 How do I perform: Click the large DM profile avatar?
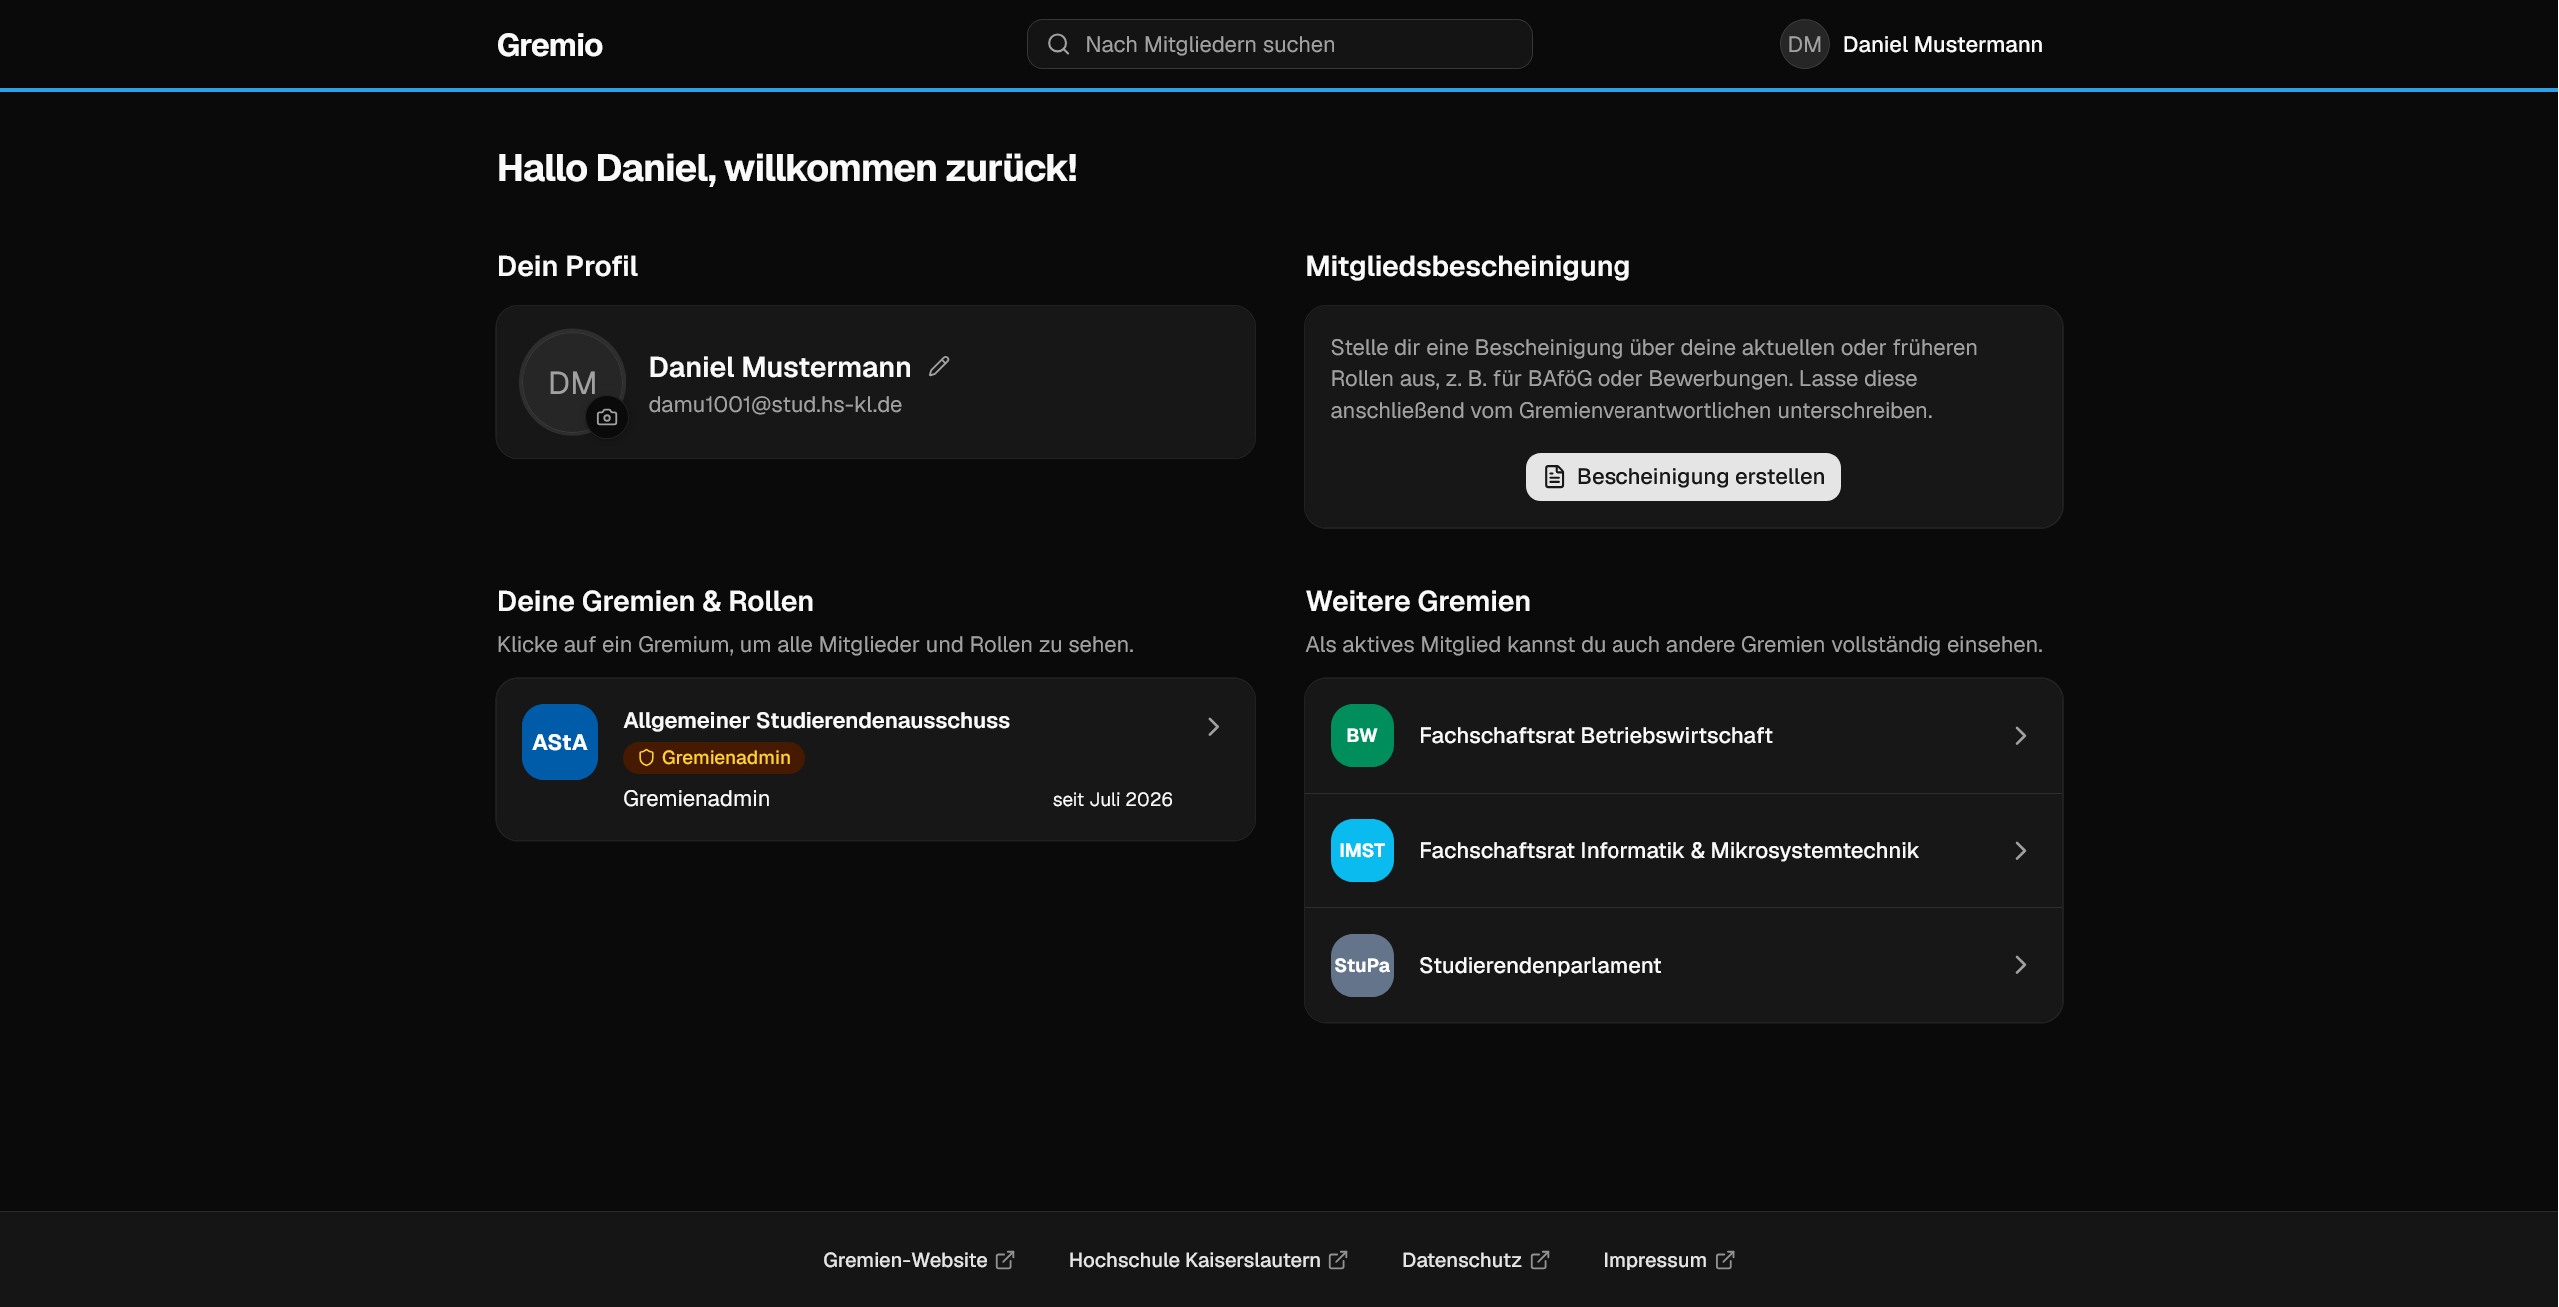tap(572, 382)
